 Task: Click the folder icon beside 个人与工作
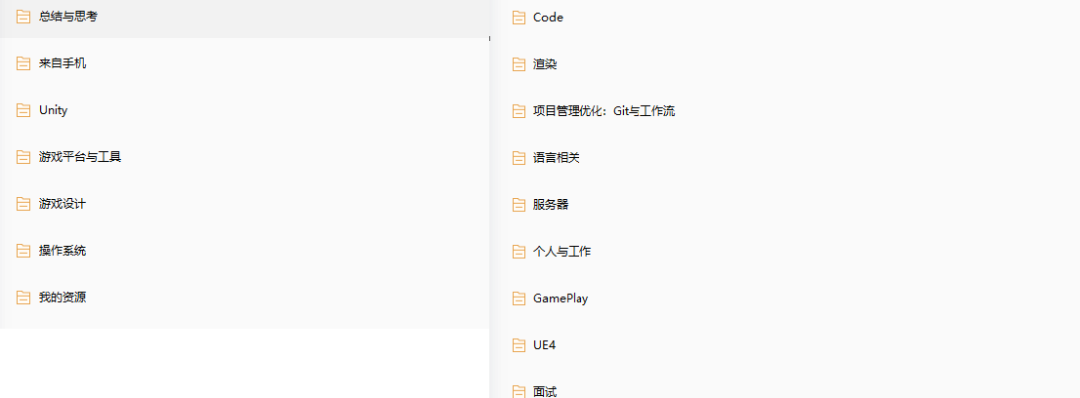coord(519,251)
